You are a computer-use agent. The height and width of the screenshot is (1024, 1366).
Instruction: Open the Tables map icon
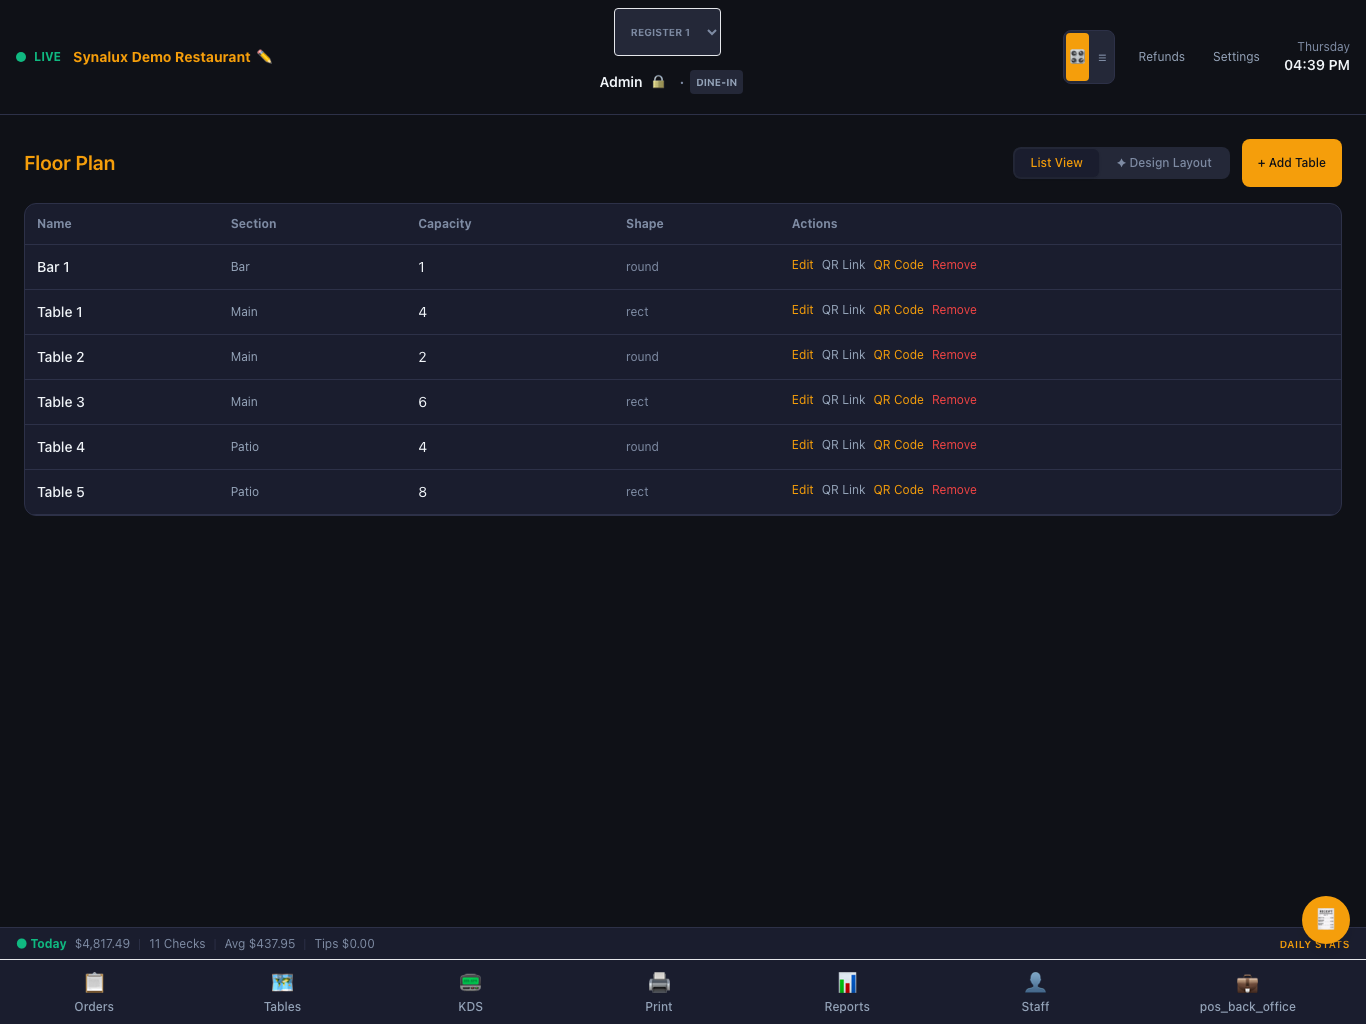tap(282, 982)
